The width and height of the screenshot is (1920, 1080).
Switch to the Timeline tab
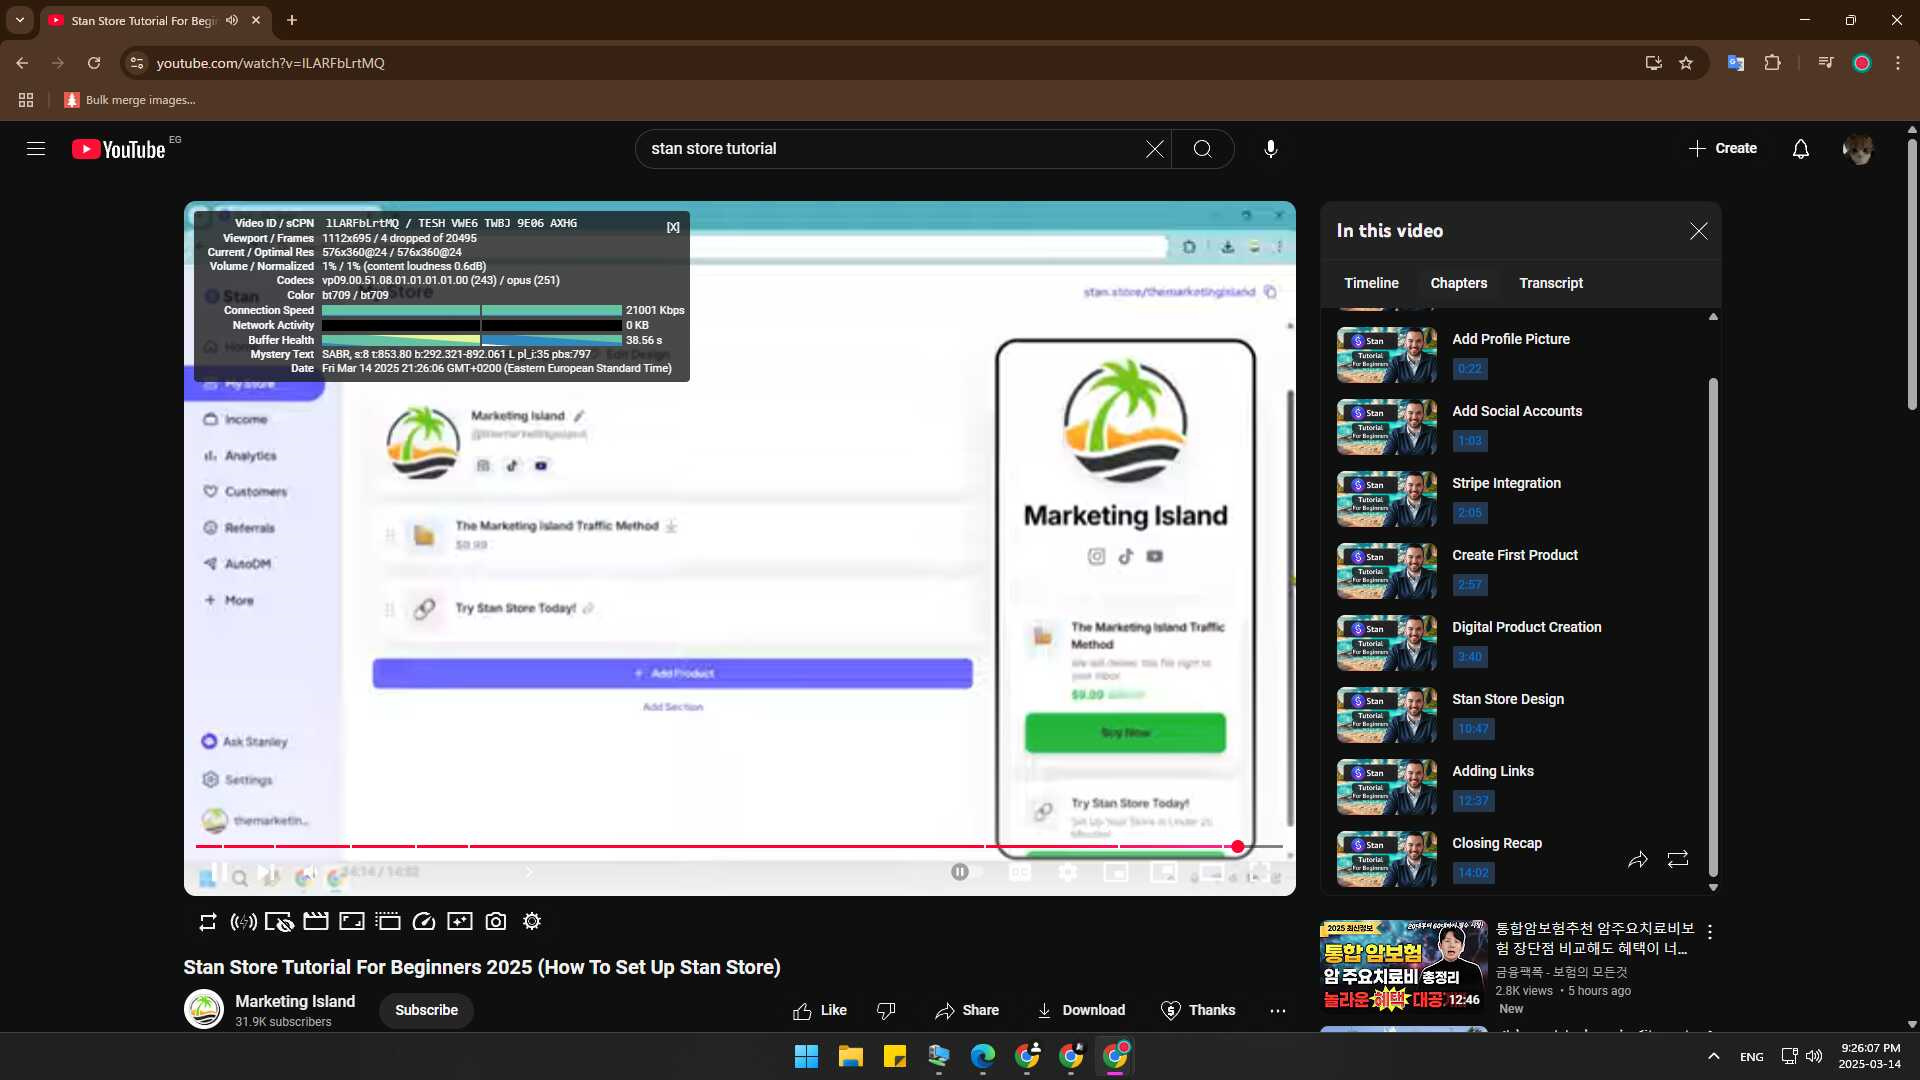pyautogui.click(x=1371, y=283)
